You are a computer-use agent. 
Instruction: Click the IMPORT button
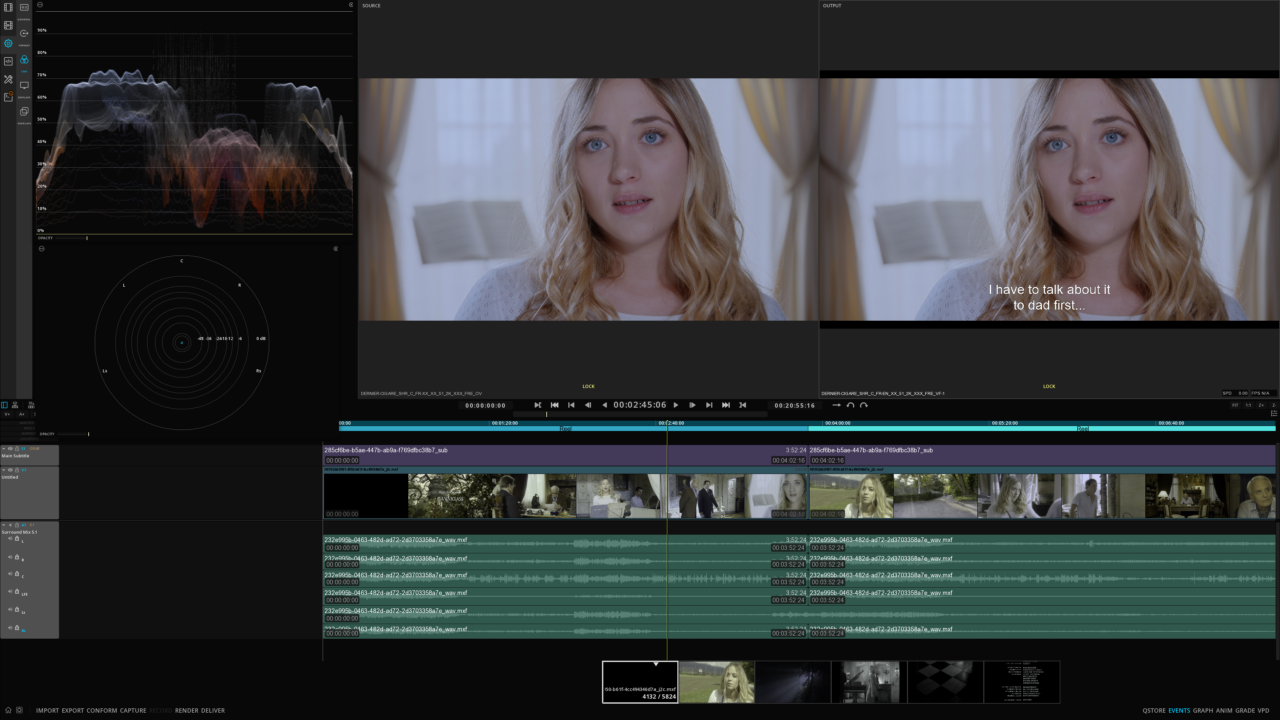pyautogui.click(x=47, y=710)
